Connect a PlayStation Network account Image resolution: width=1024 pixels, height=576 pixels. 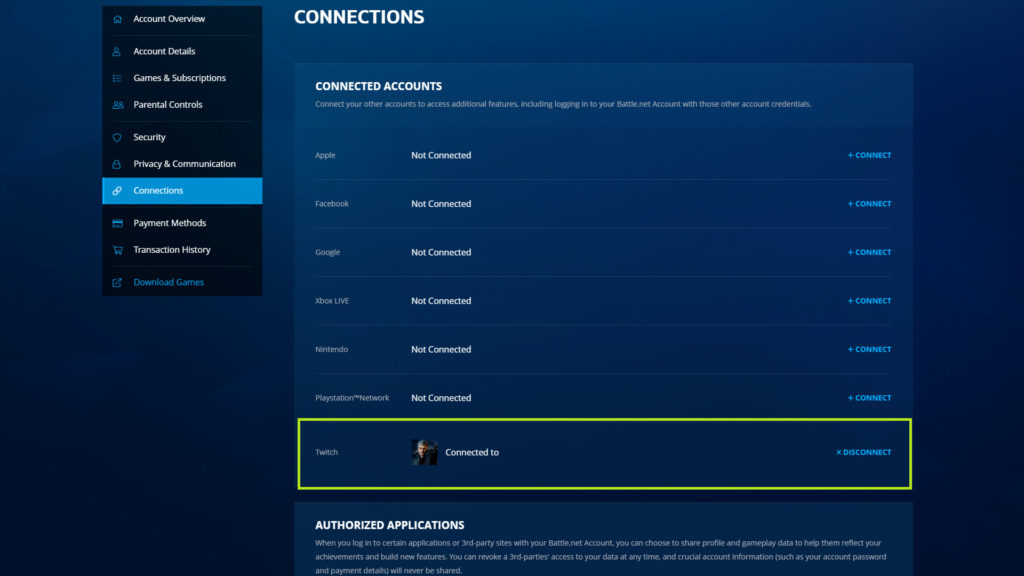[868, 397]
